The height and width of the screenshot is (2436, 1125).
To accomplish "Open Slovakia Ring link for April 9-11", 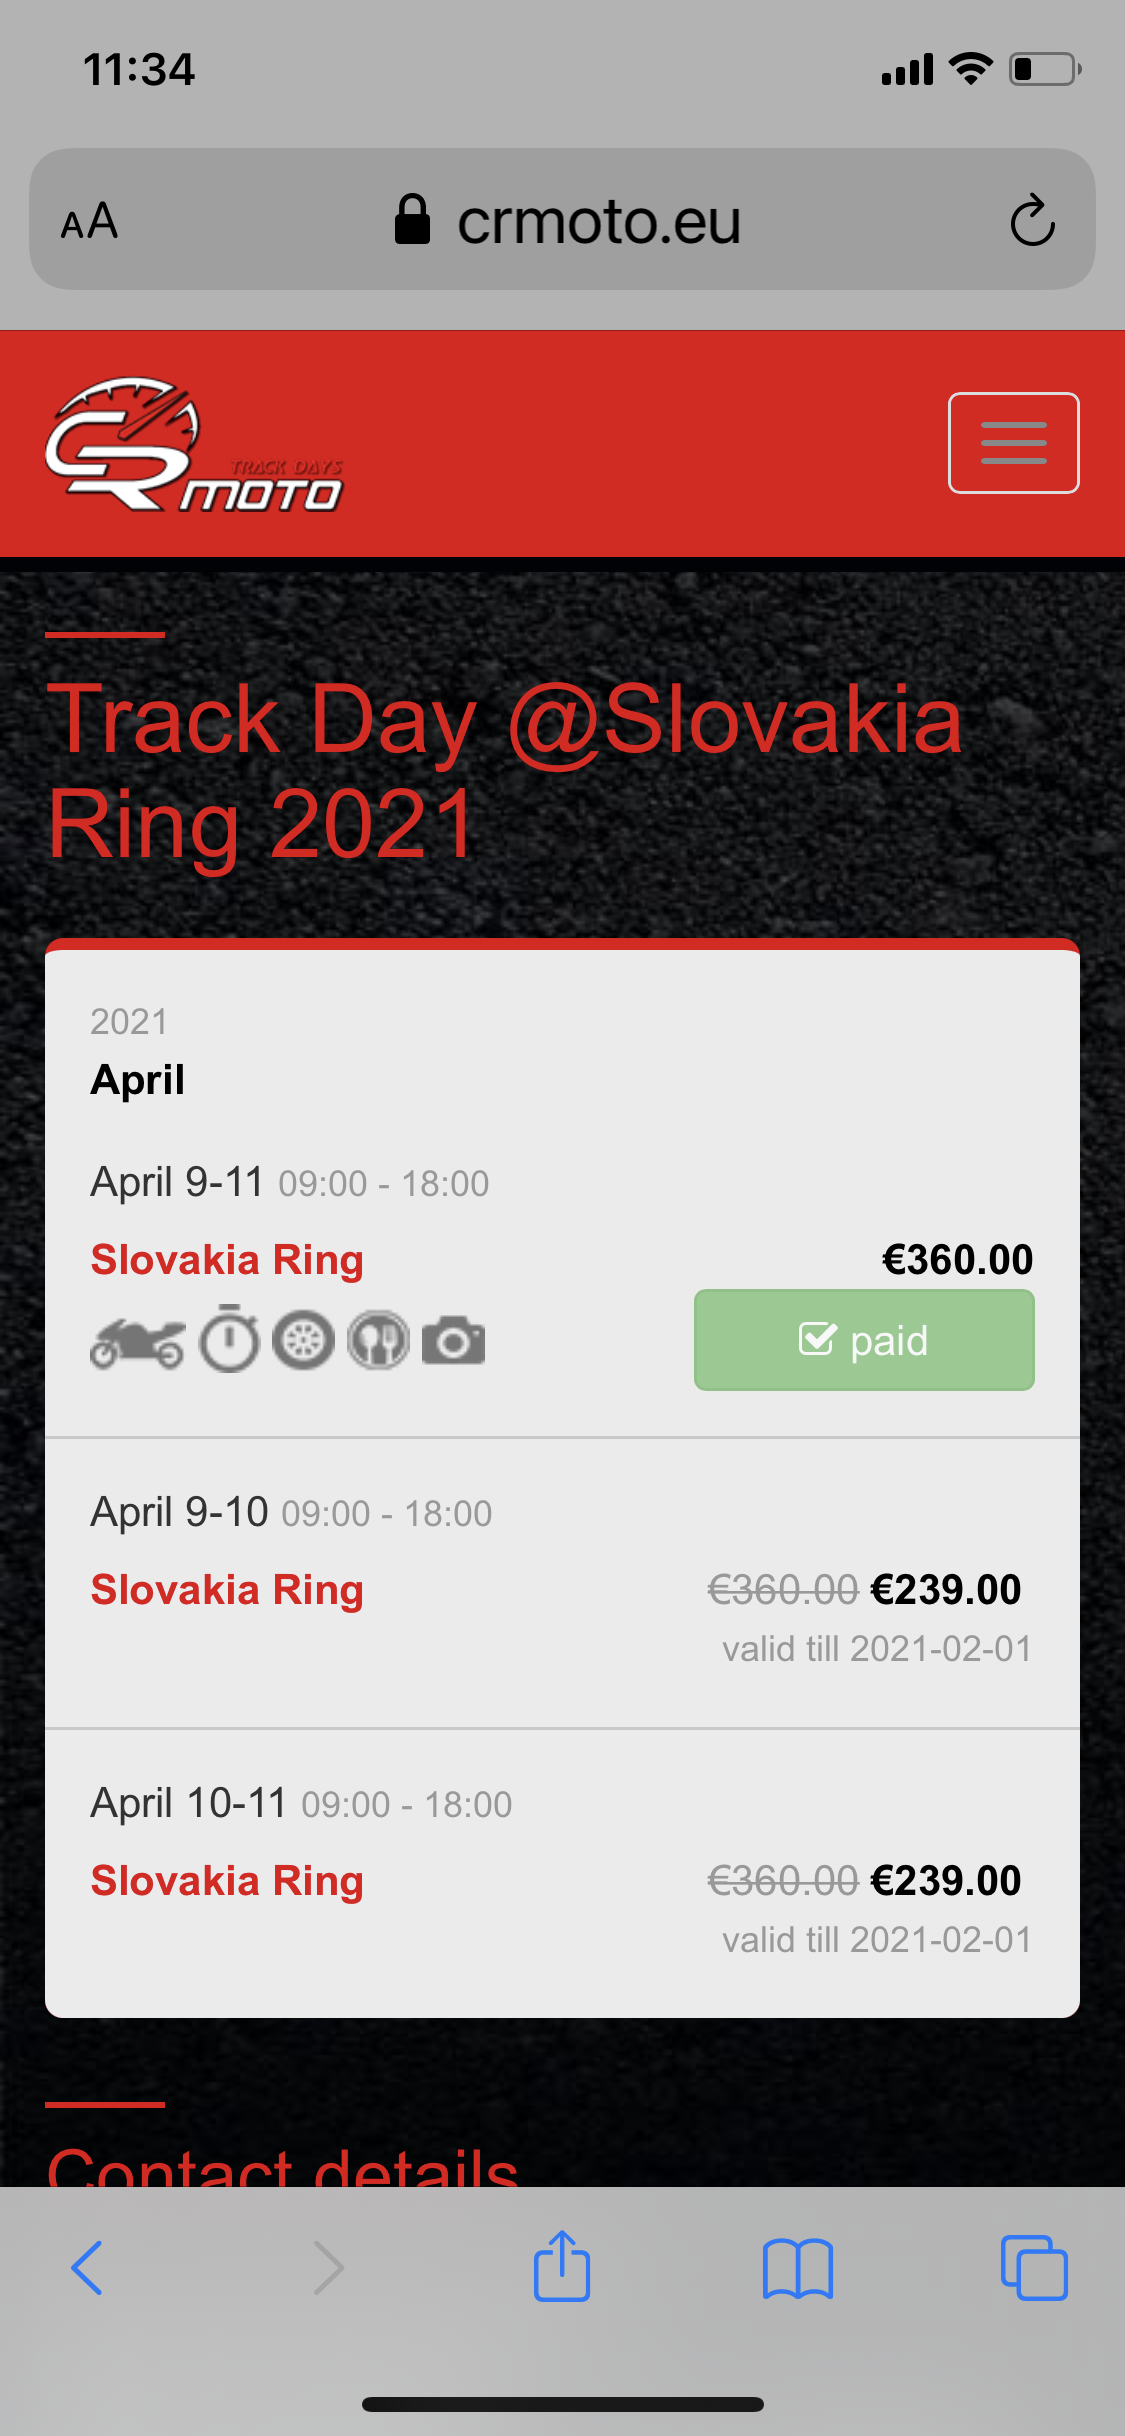I will 227,1260.
